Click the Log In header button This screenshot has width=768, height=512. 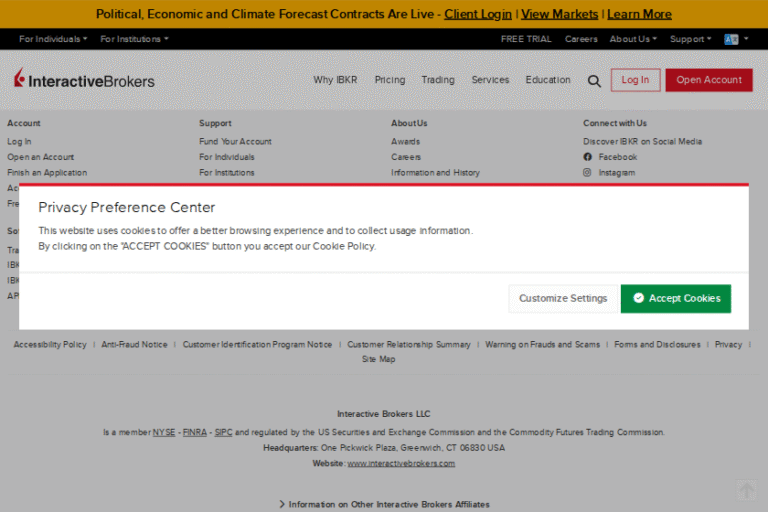635,80
